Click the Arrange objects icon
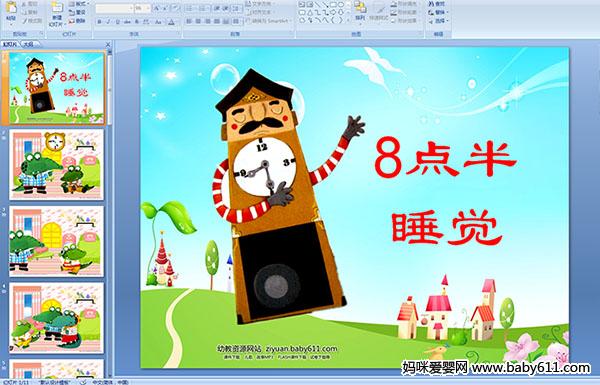600x385 pixels. 360,7
